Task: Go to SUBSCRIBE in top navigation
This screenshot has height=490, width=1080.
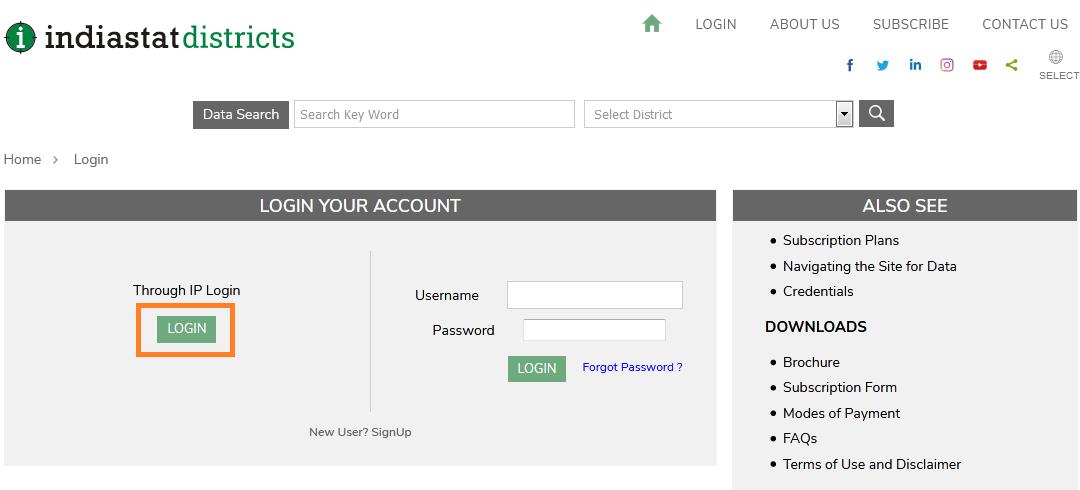Action: (x=910, y=24)
